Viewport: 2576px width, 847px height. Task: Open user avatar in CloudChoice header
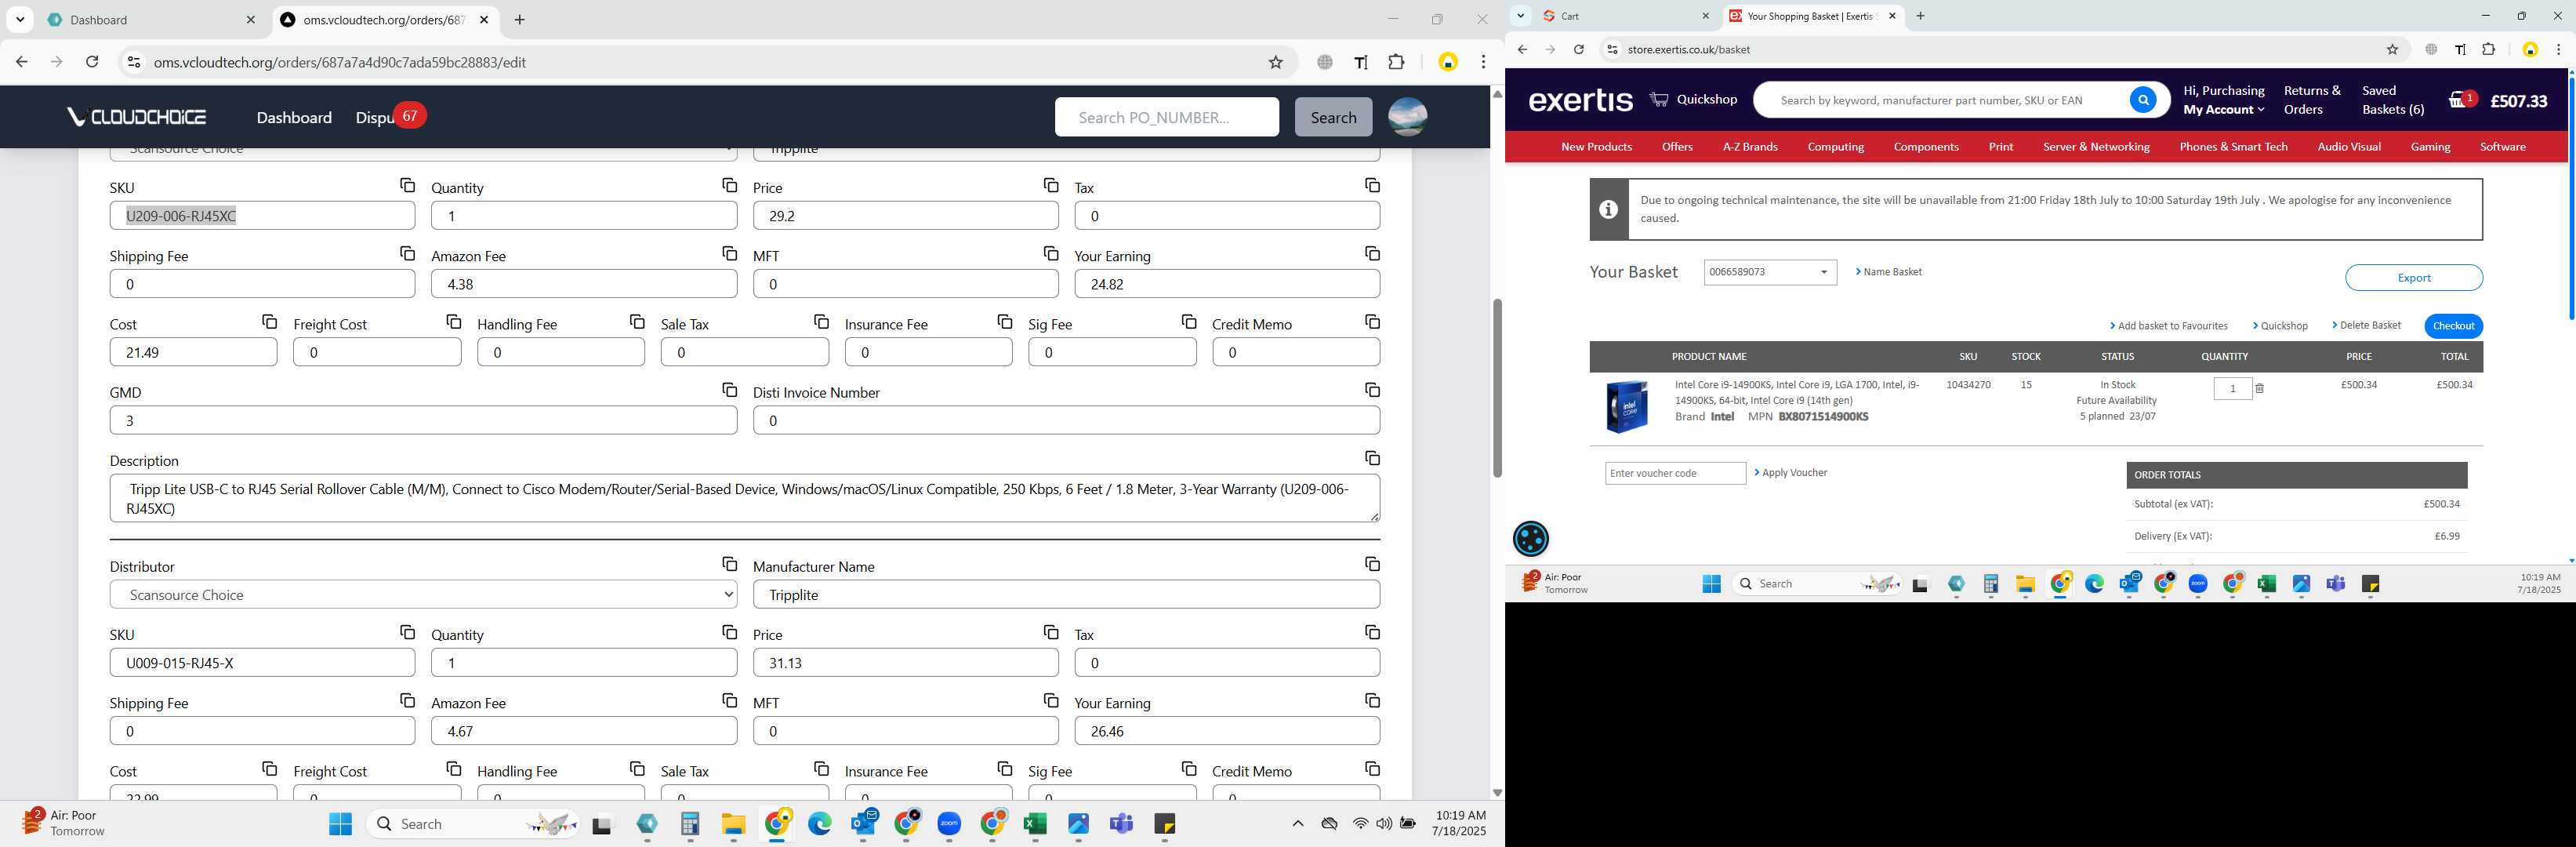tap(1407, 117)
